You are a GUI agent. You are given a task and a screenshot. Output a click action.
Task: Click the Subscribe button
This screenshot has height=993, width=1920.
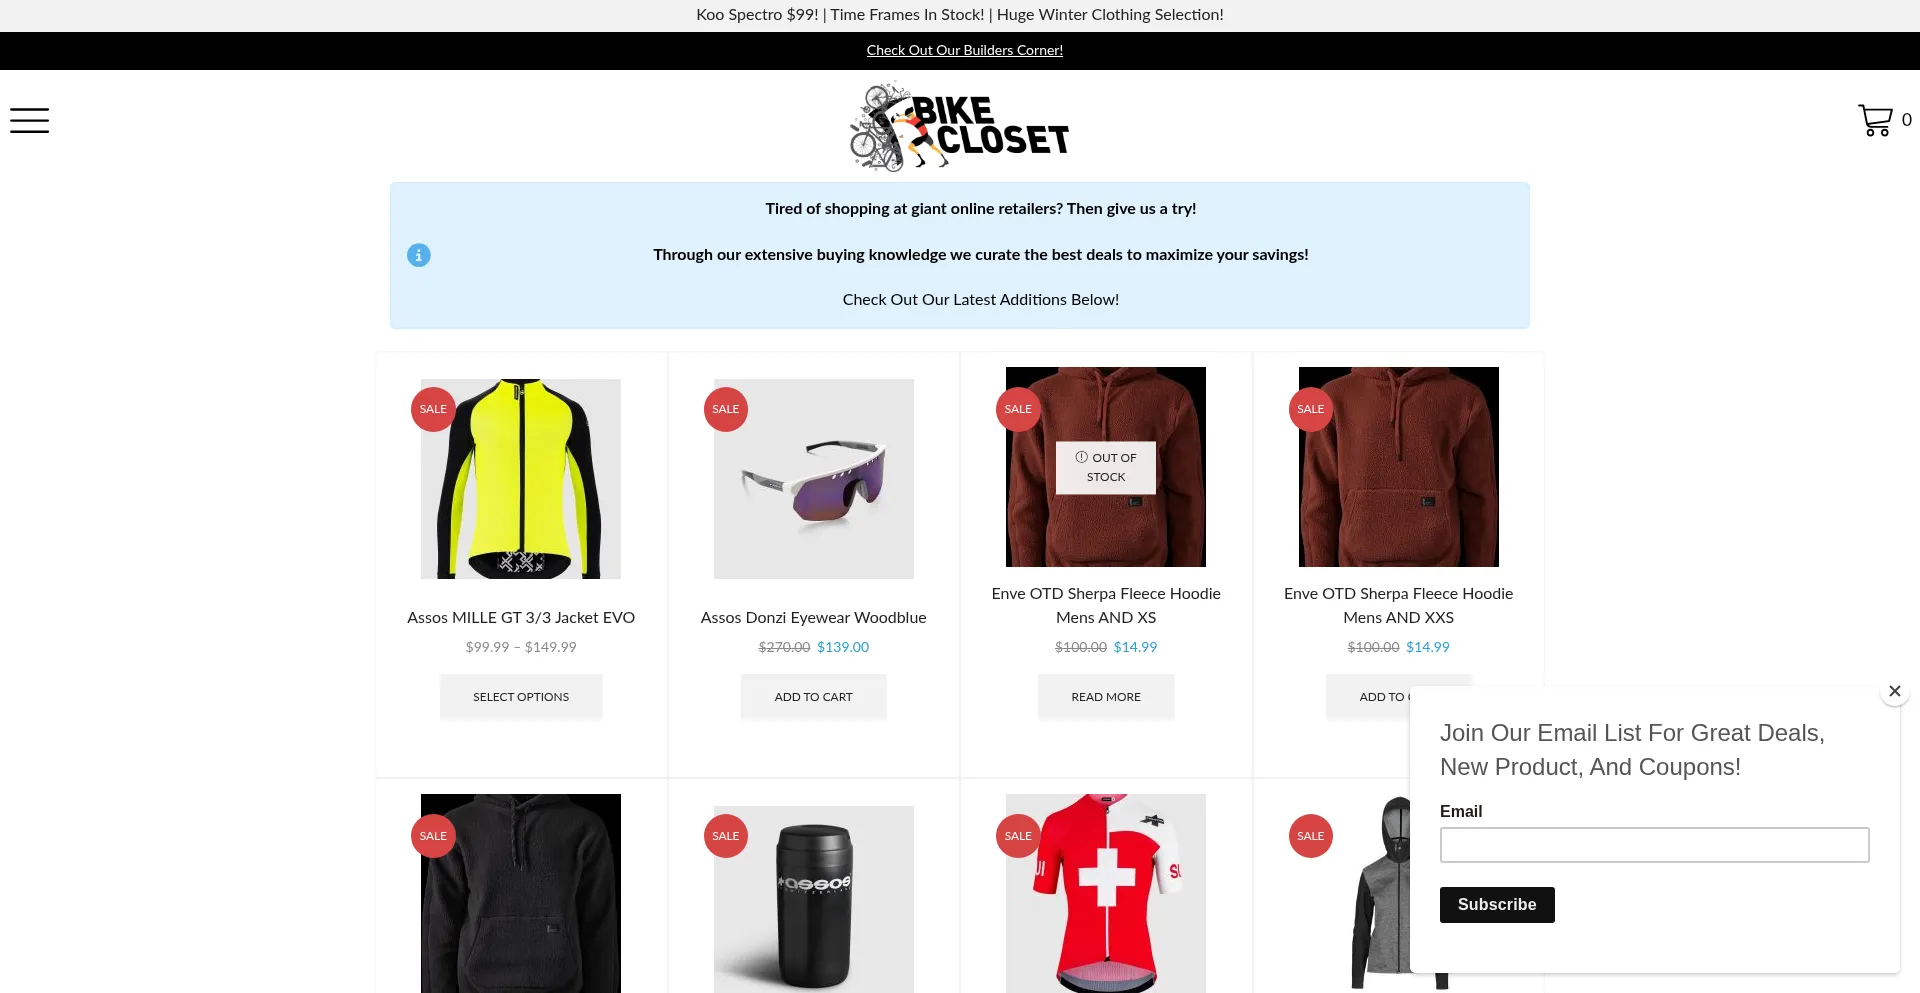[1497, 905]
